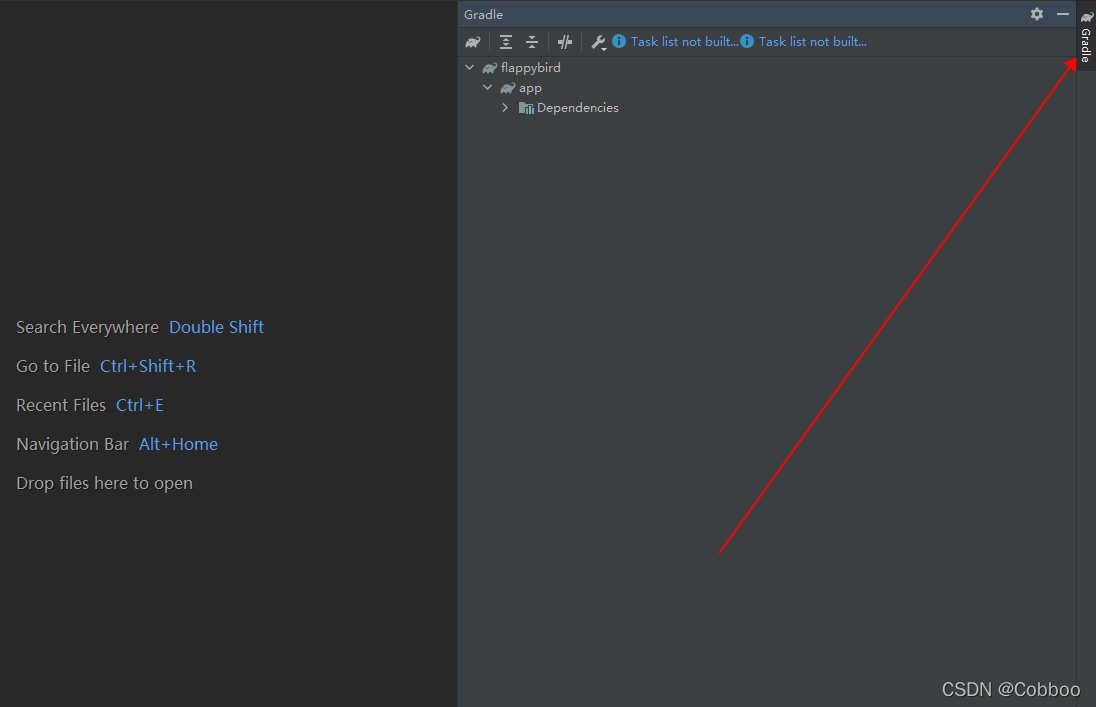Open Gradle settings with the wrench icon
1096x707 pixels.
(x=598, y=42)
